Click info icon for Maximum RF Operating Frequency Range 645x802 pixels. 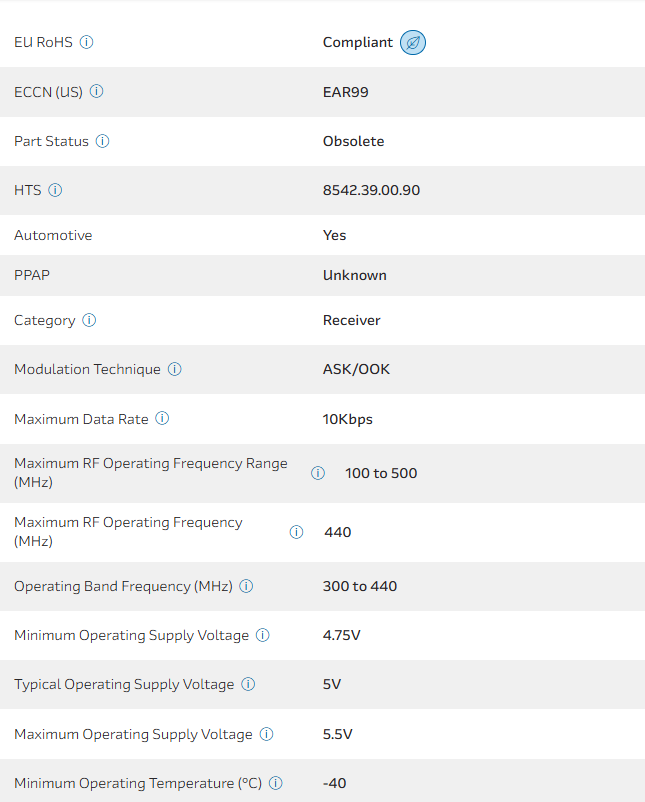[318, 473]
